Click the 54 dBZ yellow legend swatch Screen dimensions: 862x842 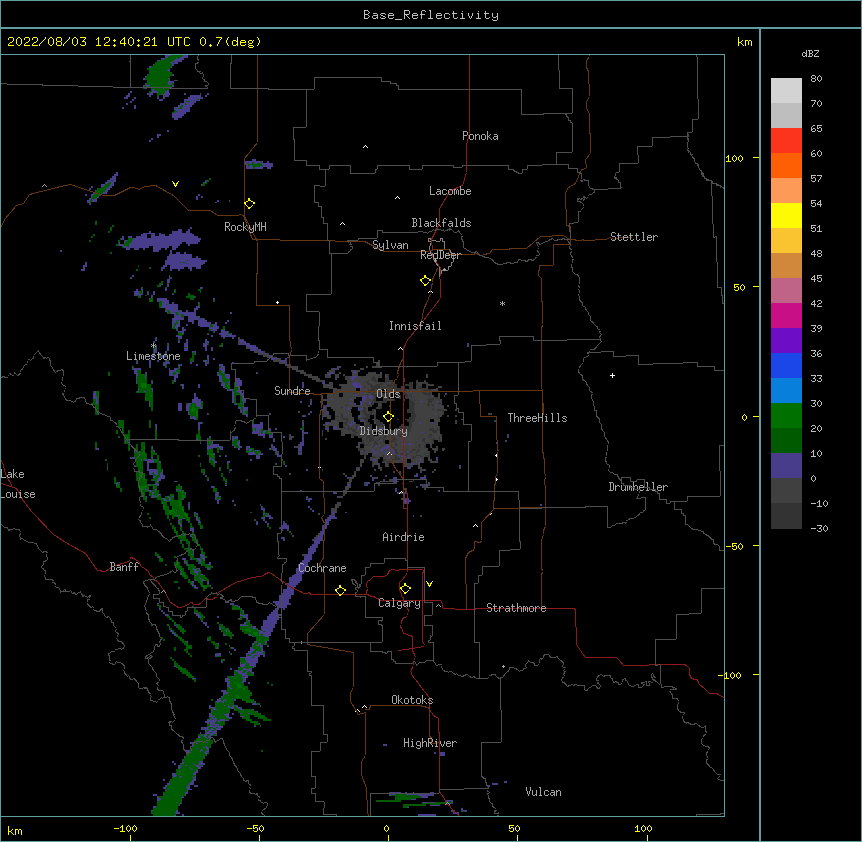[786, 215]
